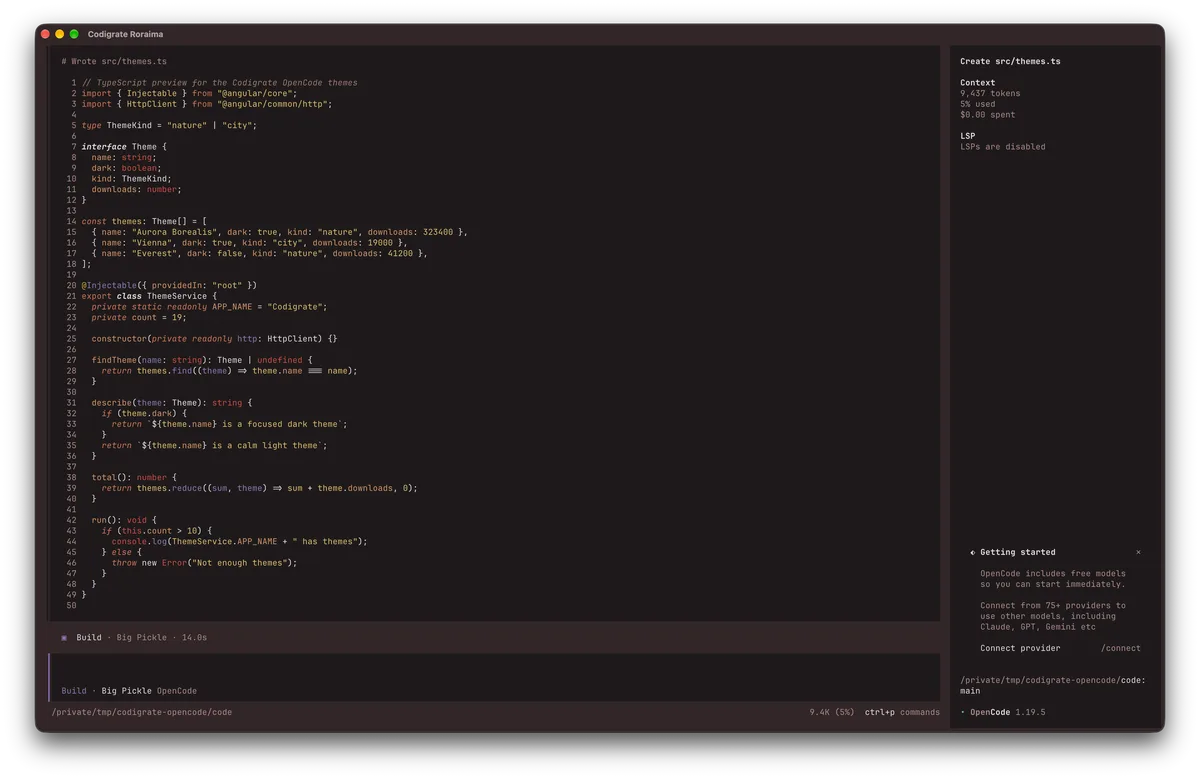
Task: Click the '$0.00 spent' value
Action: click(988, 114)
